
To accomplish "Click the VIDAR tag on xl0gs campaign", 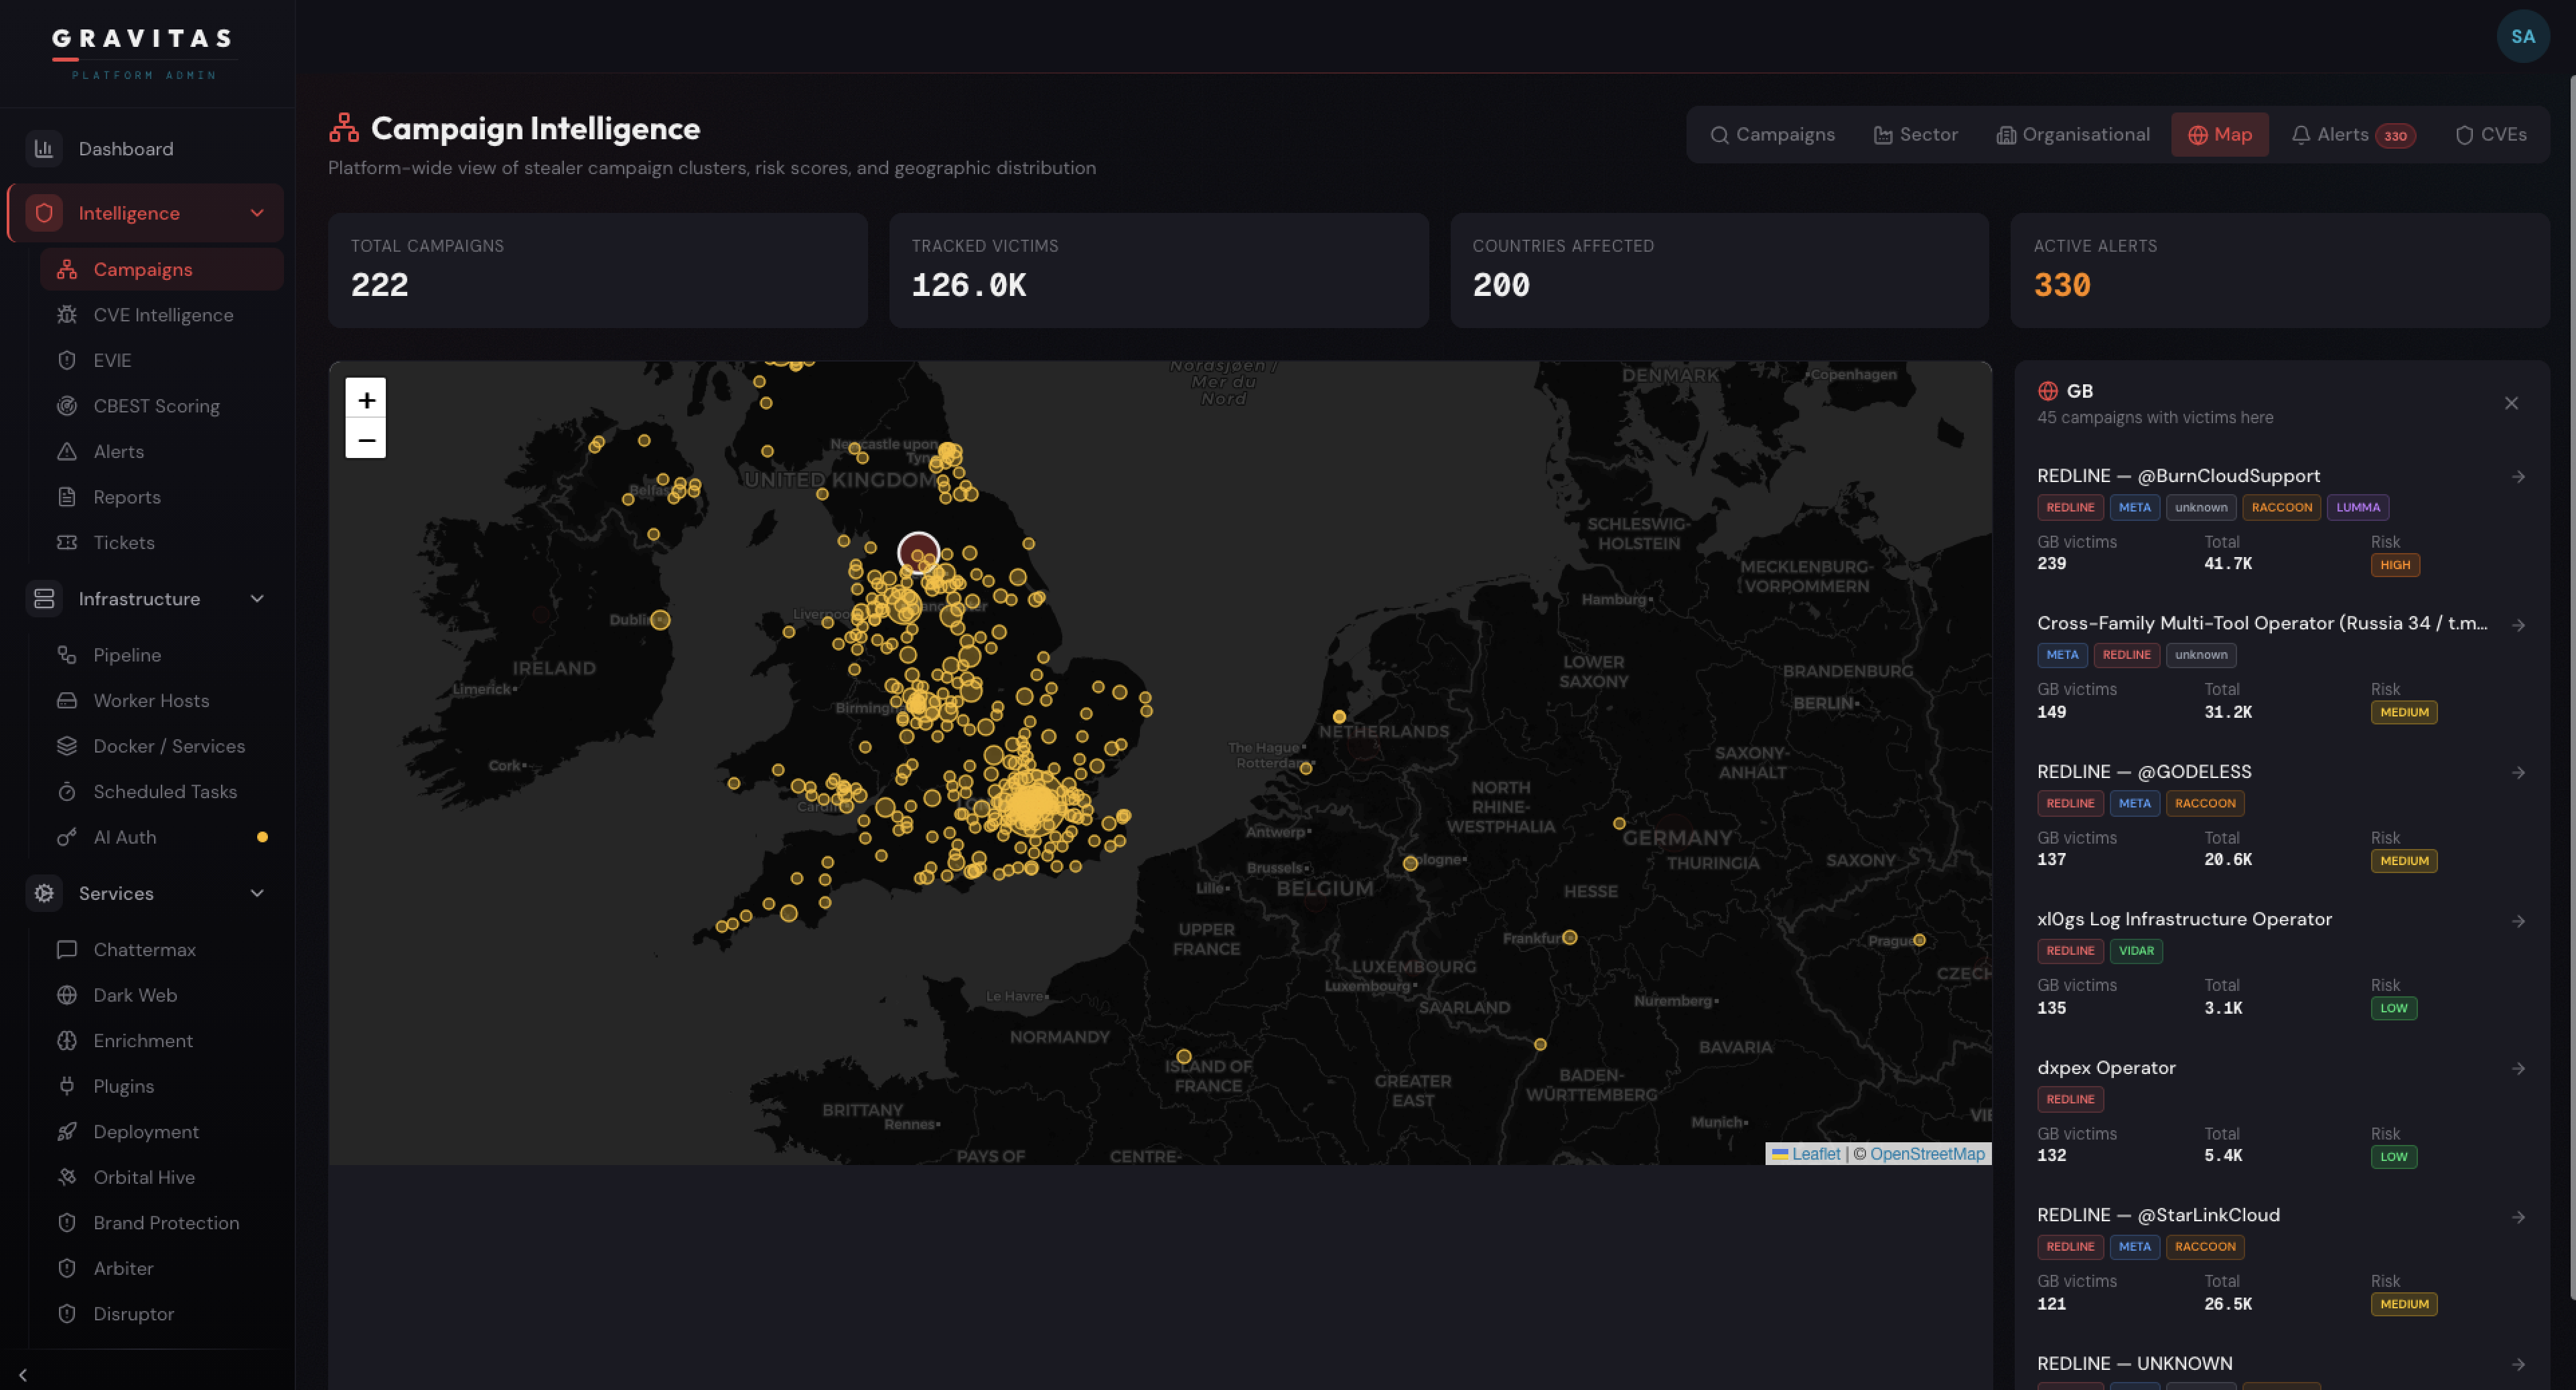I will pyautogui.click(x=2135, y=951).
